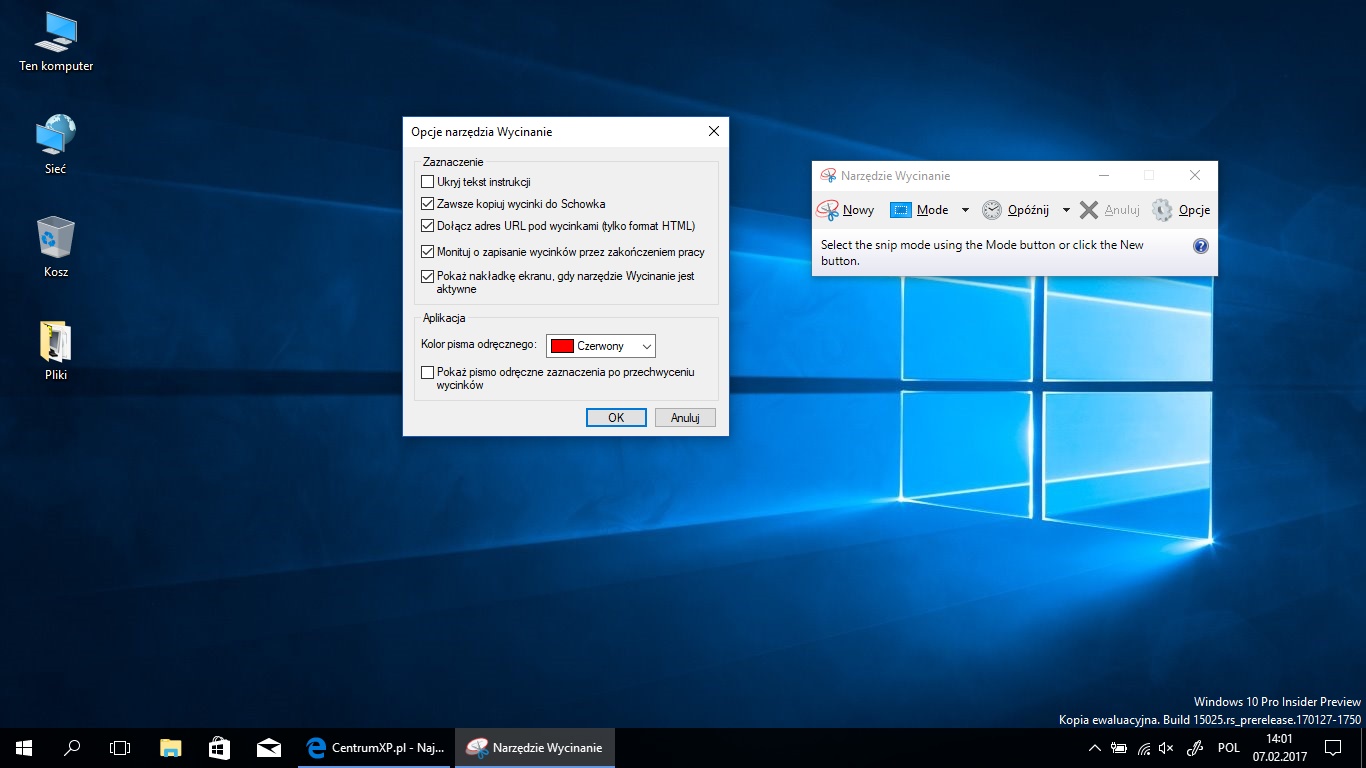Show hidden tray icons chevron

click(x=1095, y=747)
